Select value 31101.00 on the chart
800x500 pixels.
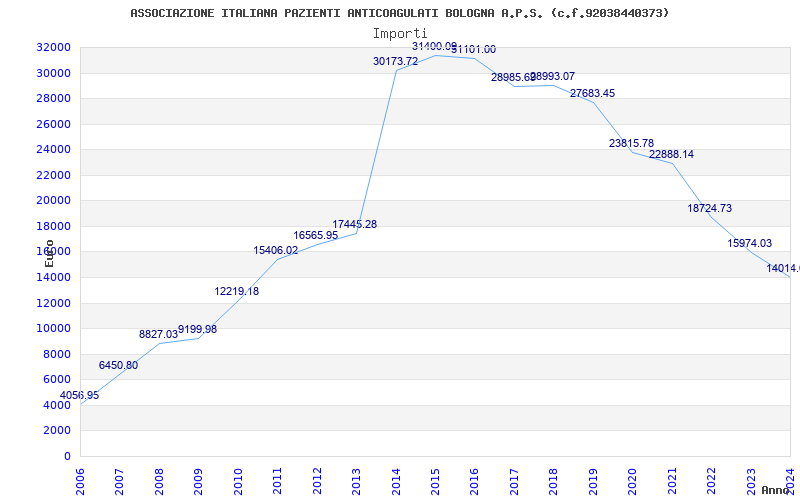[x=473, y=50]
